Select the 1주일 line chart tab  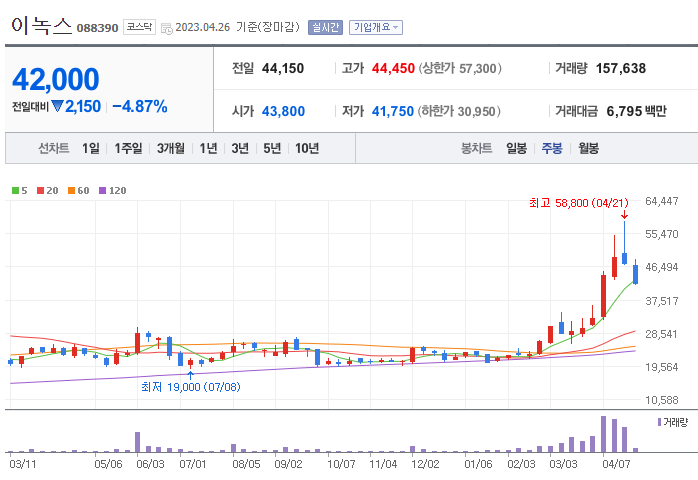pyautogui.click(x=128, y=148)
